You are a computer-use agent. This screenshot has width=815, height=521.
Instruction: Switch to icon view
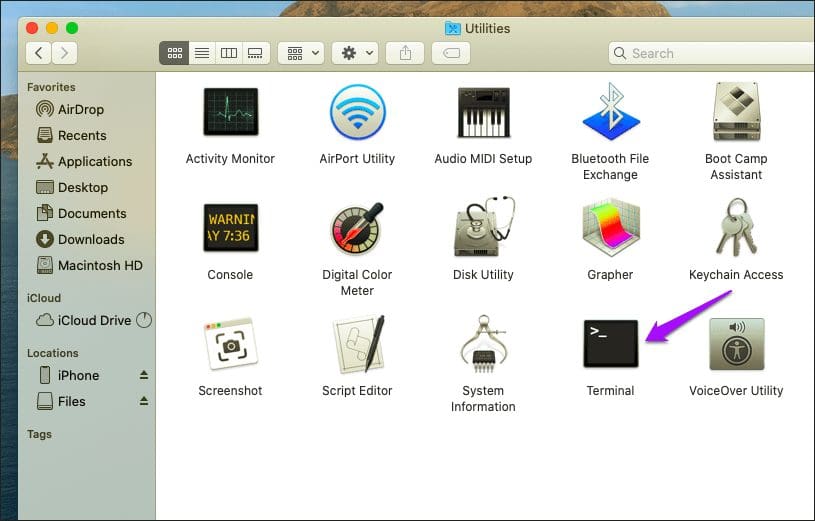174,53
